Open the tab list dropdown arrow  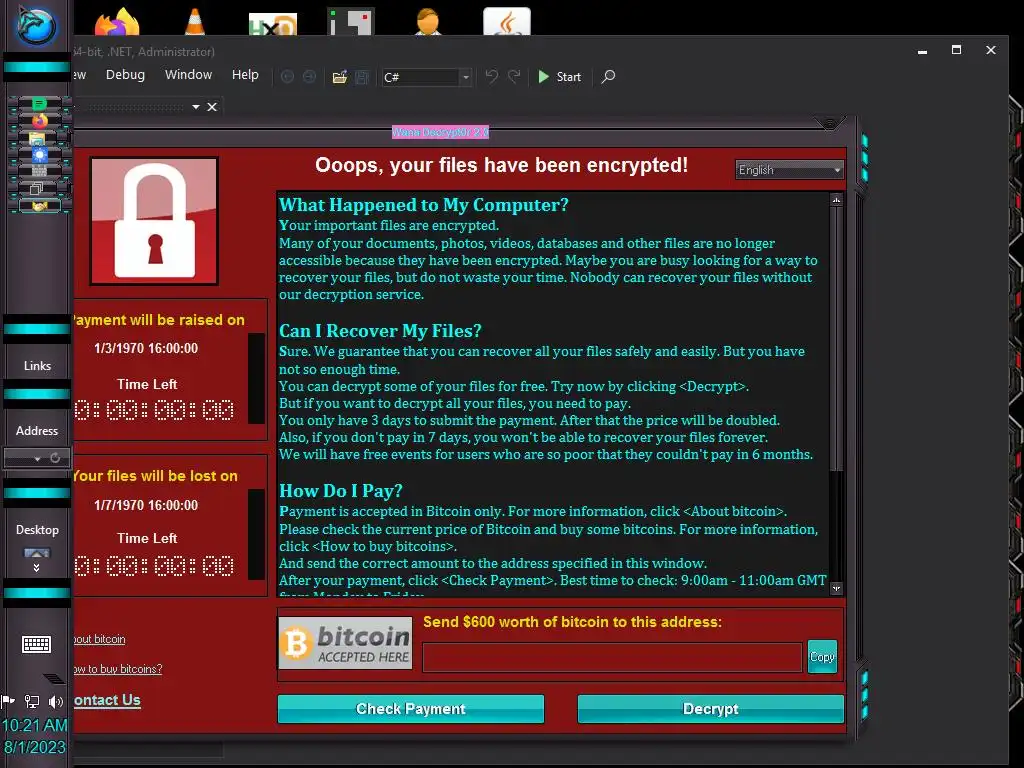(x=196, y=106)
